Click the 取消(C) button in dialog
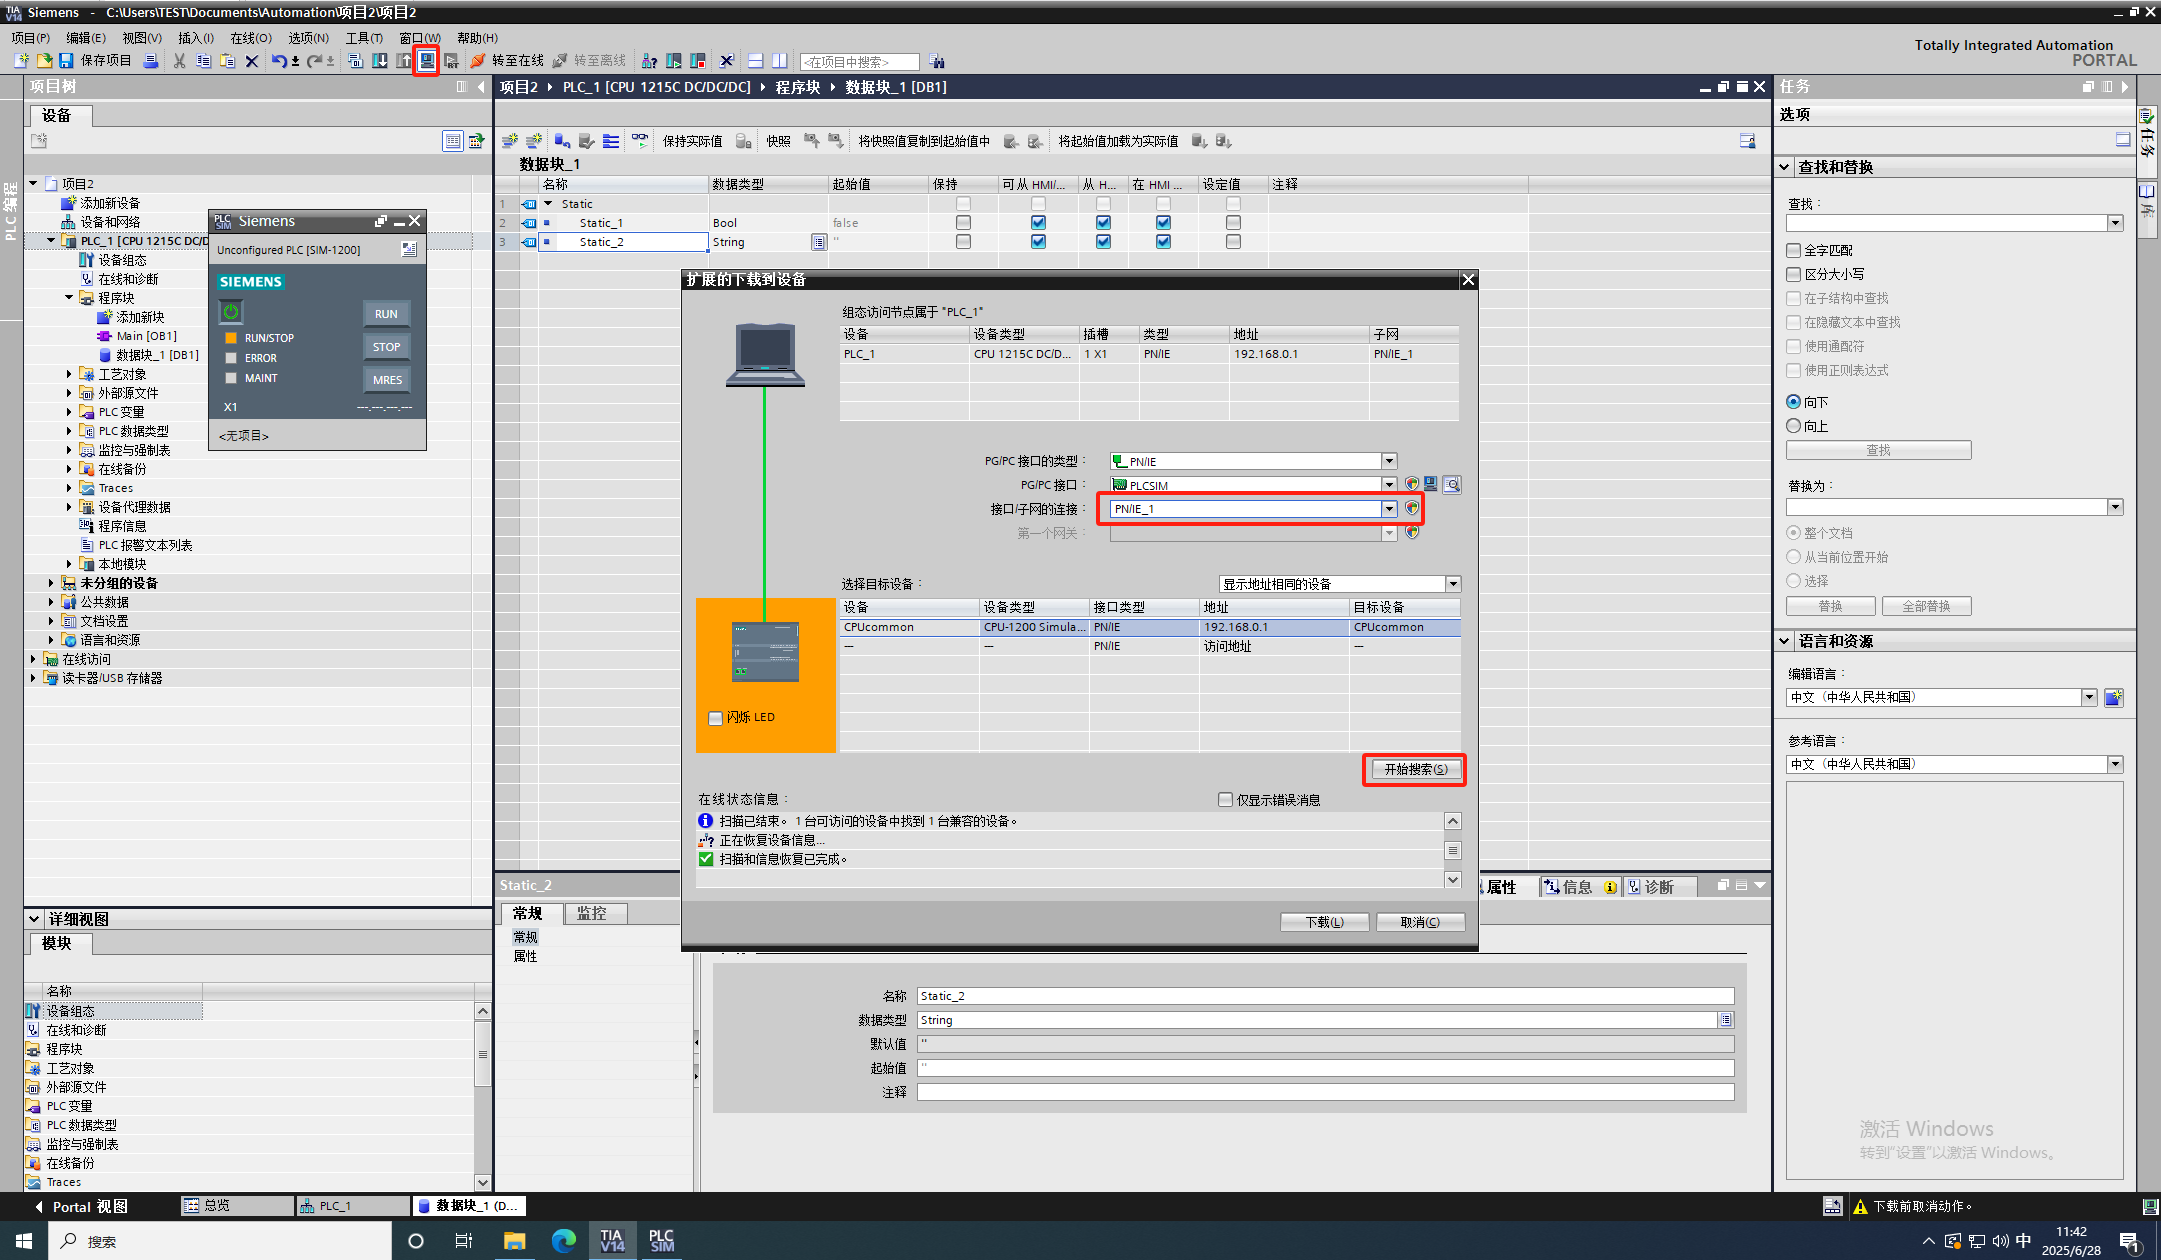This screenshot has width=2161, height=1260. point(1420,922)
